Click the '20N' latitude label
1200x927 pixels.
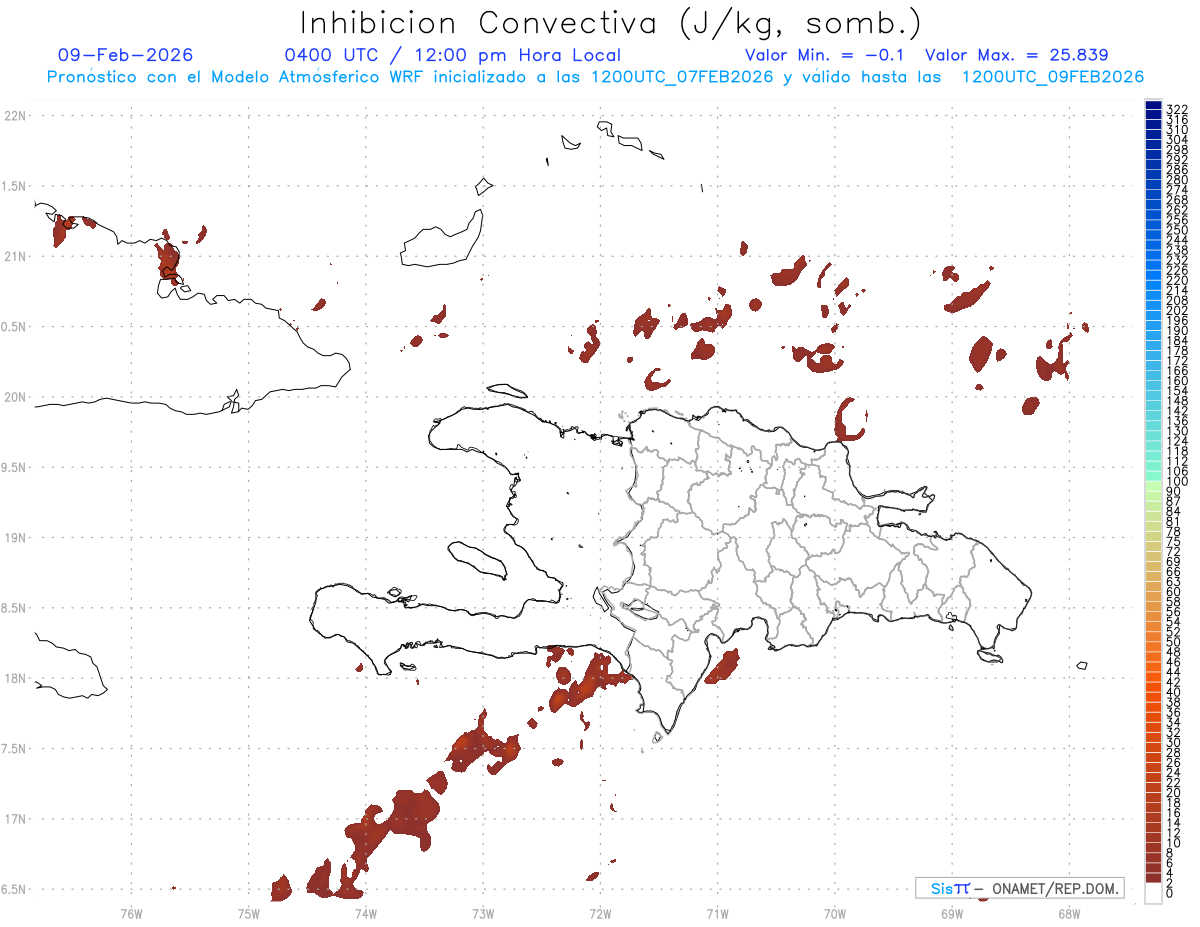(x=15, y=397)
